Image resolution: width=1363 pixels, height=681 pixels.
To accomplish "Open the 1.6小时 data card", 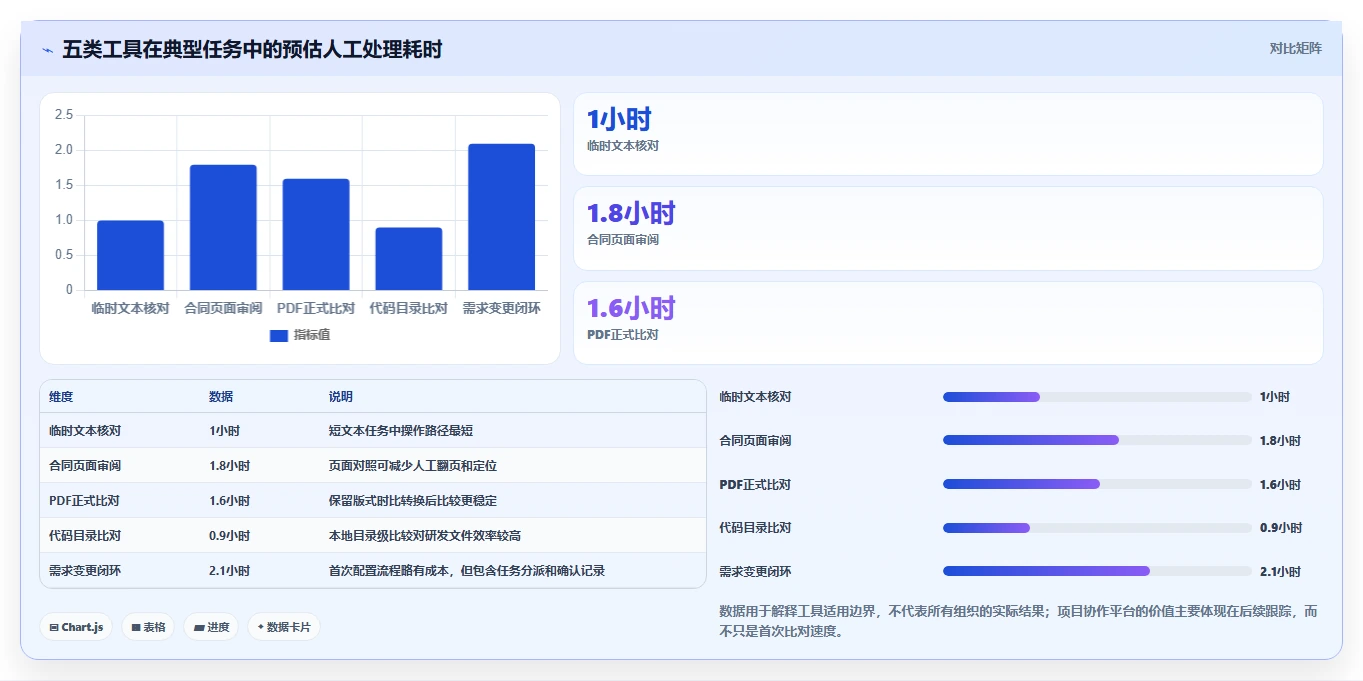I will click(x=948, y=323).
